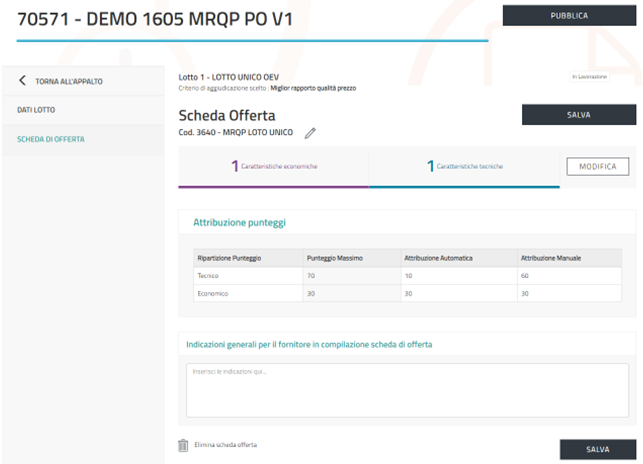The height and width of the screenshot is (464, 643).
Task: Click the Tecnico row's Punteggio Massimo cell
Action: coord(351,275)
